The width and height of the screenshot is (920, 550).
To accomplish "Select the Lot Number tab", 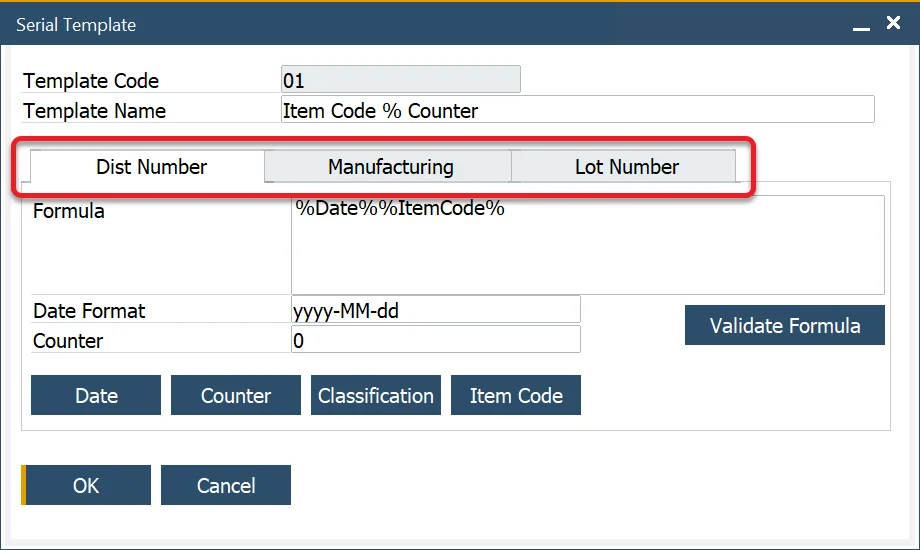I will coord(626,167).
